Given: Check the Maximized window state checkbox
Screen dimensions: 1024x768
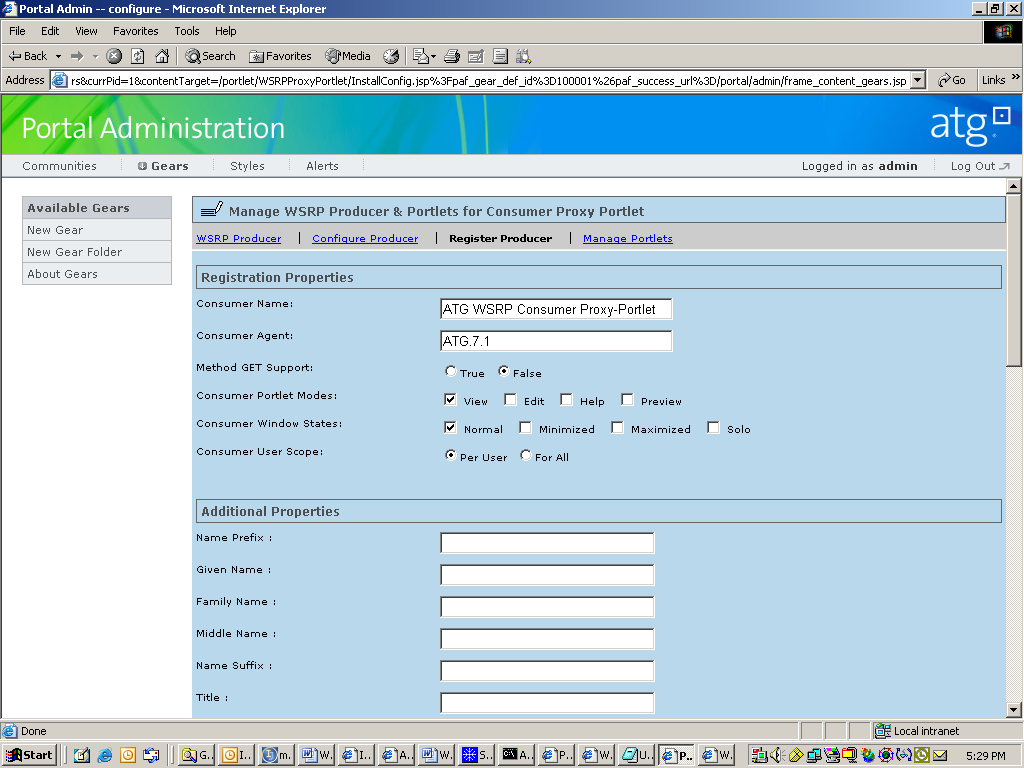Looking at the screenshot, I should point(617,427).
